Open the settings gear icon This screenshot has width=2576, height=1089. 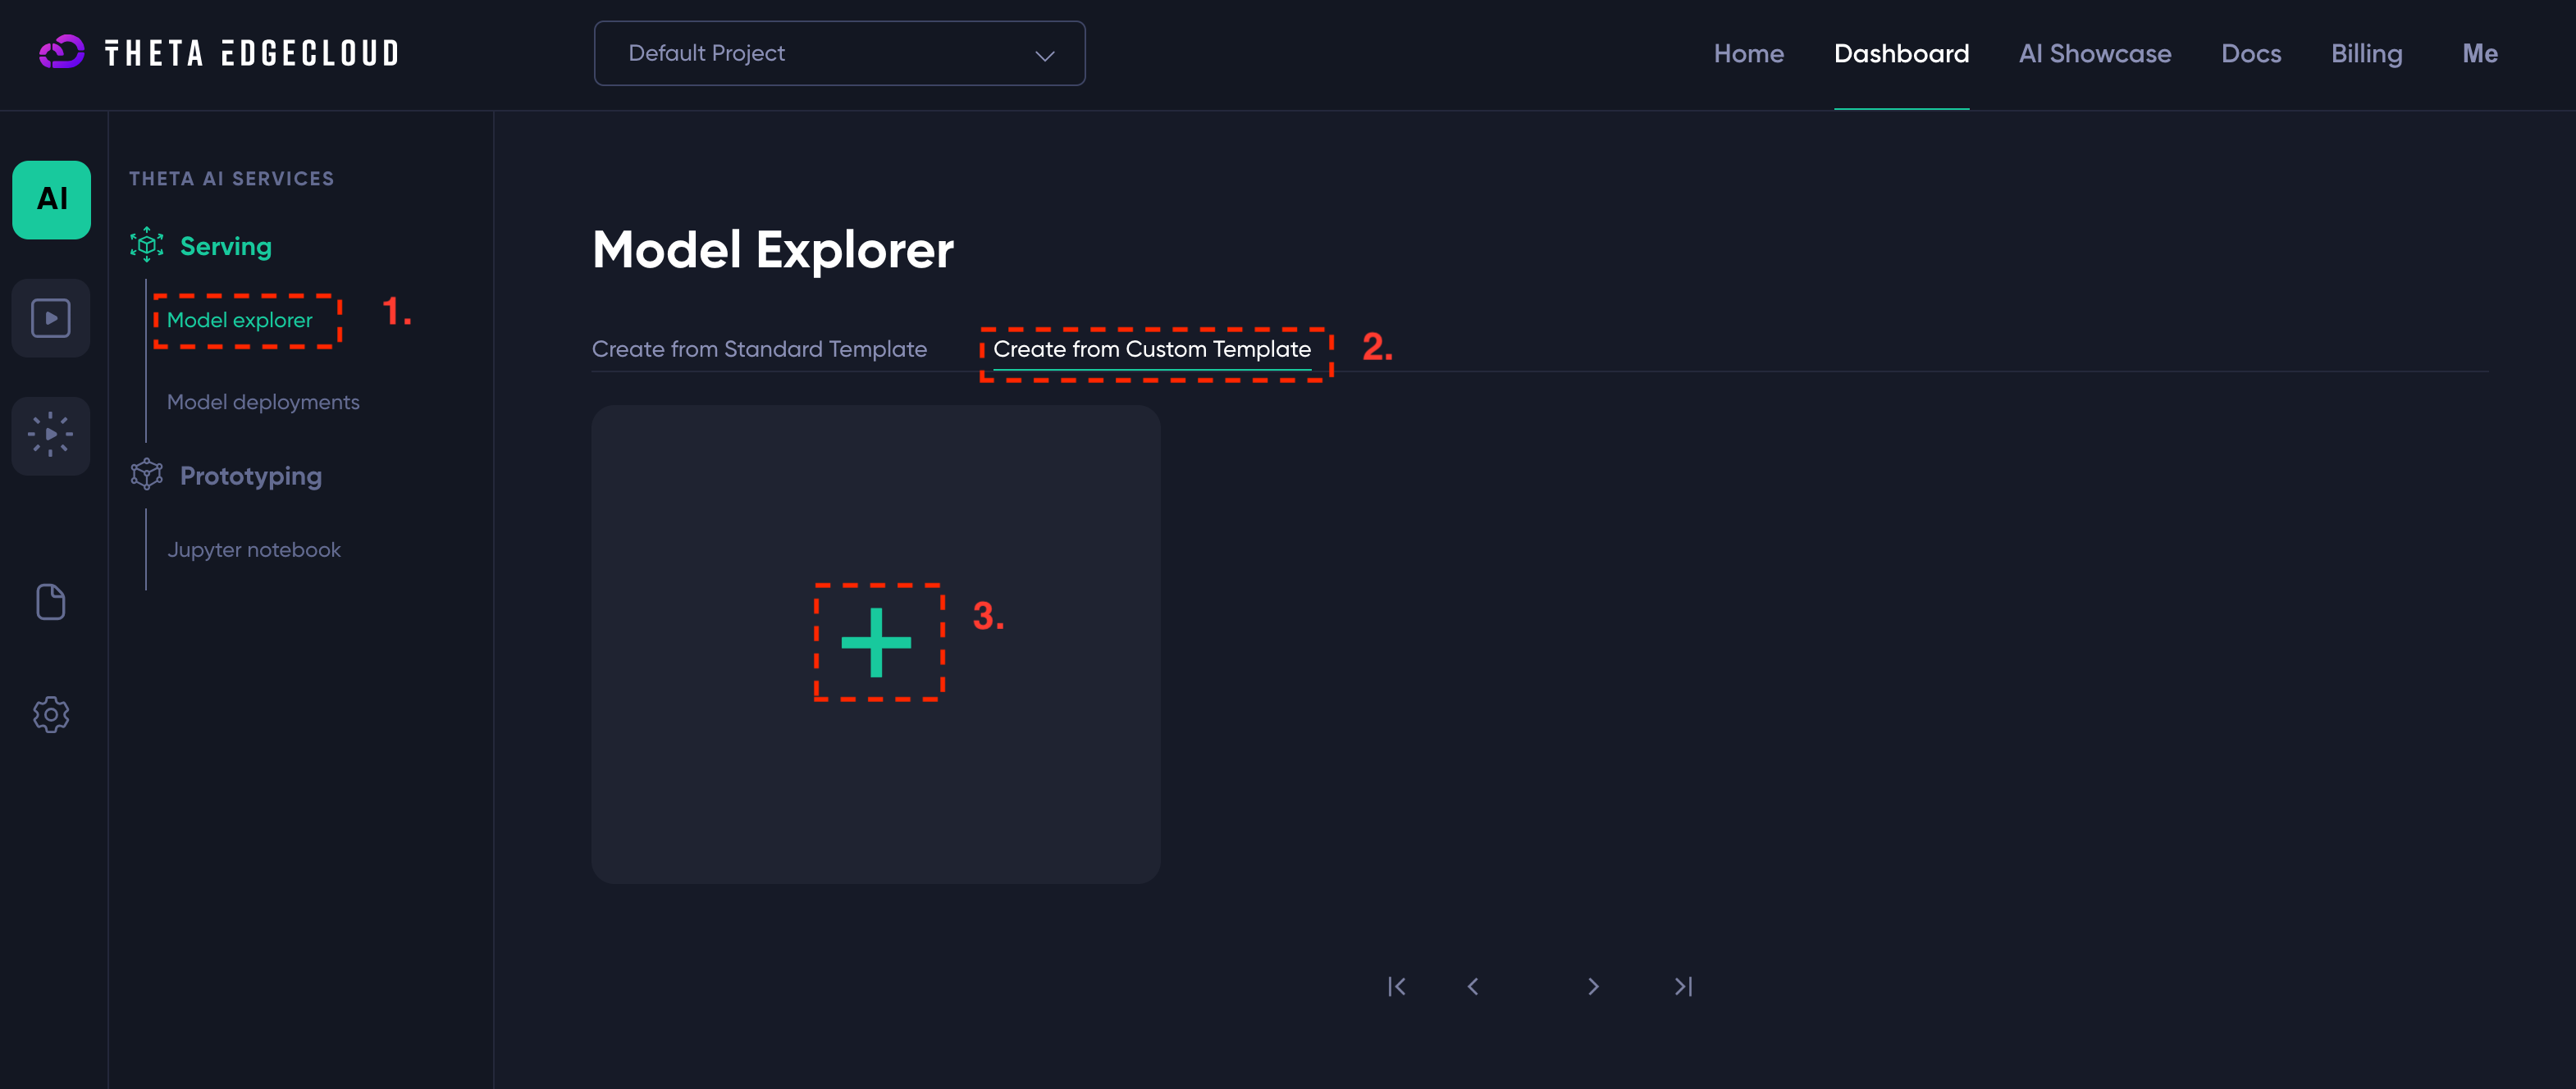pos(50,714)
